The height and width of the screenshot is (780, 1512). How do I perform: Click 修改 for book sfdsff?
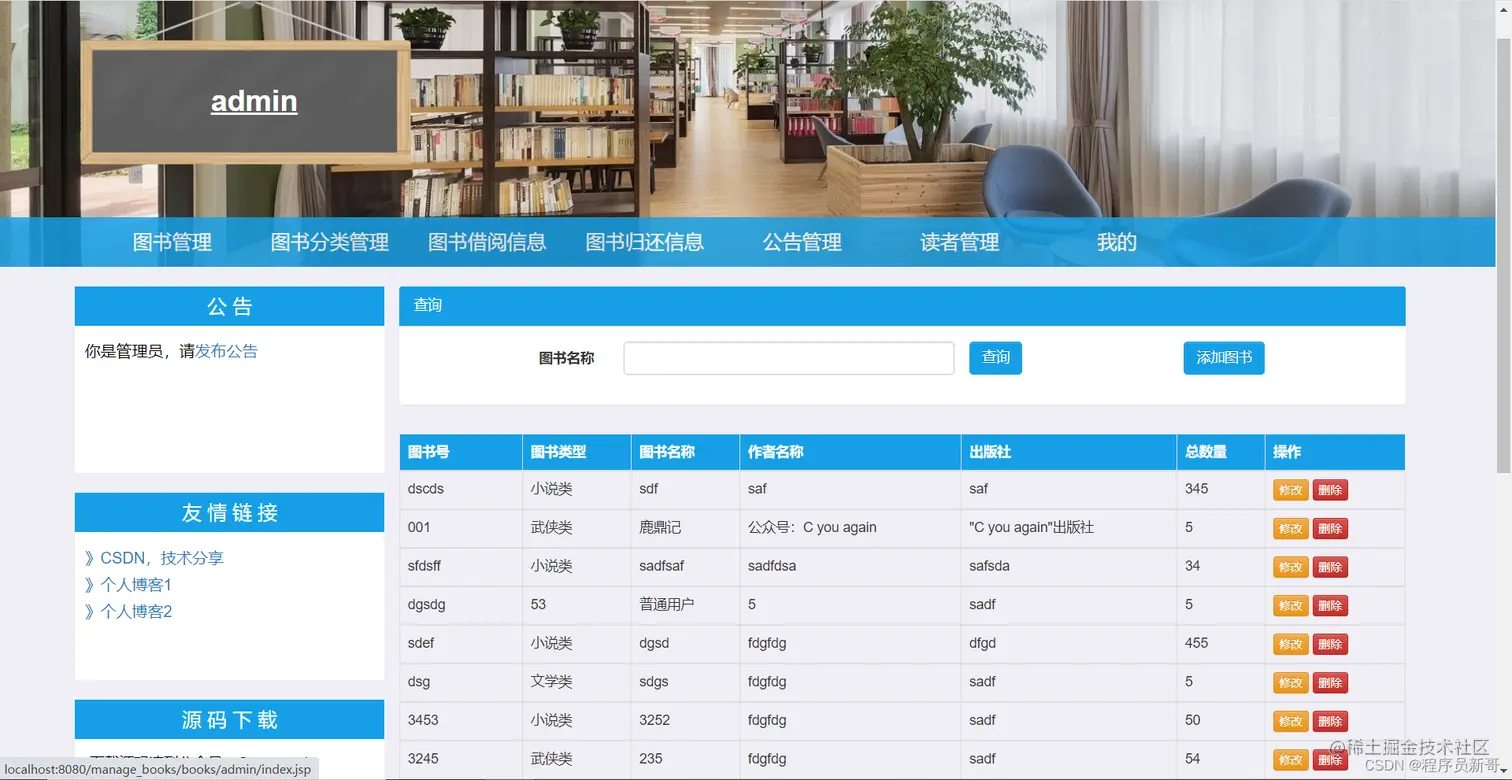1290,567
